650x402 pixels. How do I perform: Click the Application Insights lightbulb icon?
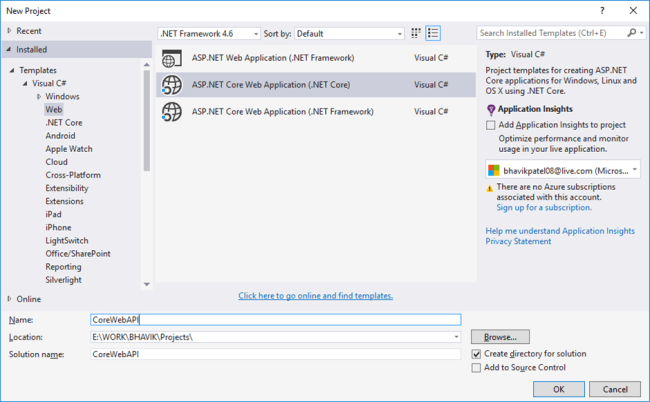pyautogui.click(x=490, y=109)
